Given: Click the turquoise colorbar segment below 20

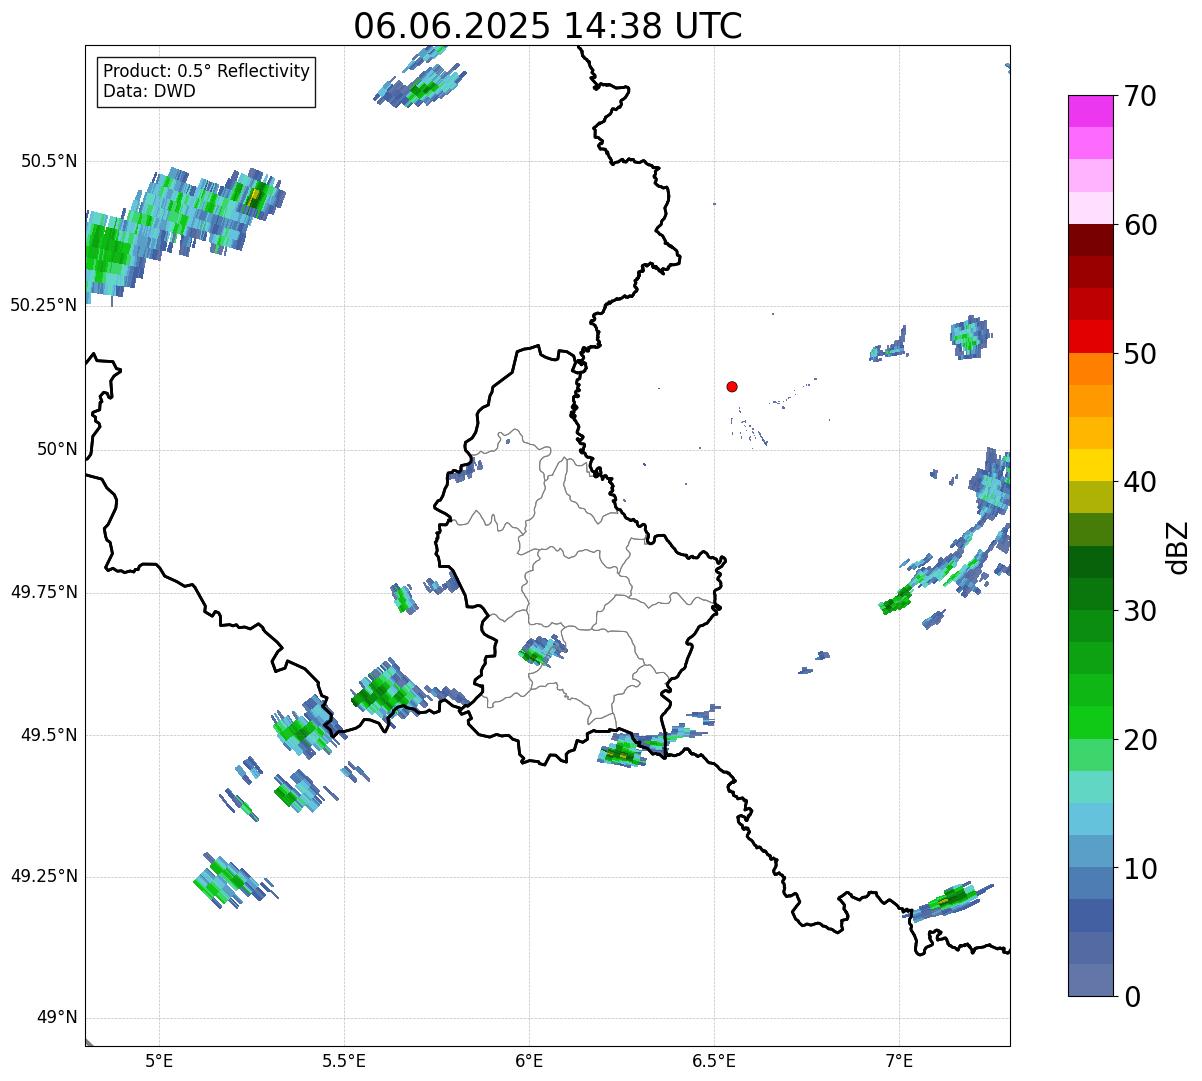Looking at the screenshot, I should (1091, 786).
